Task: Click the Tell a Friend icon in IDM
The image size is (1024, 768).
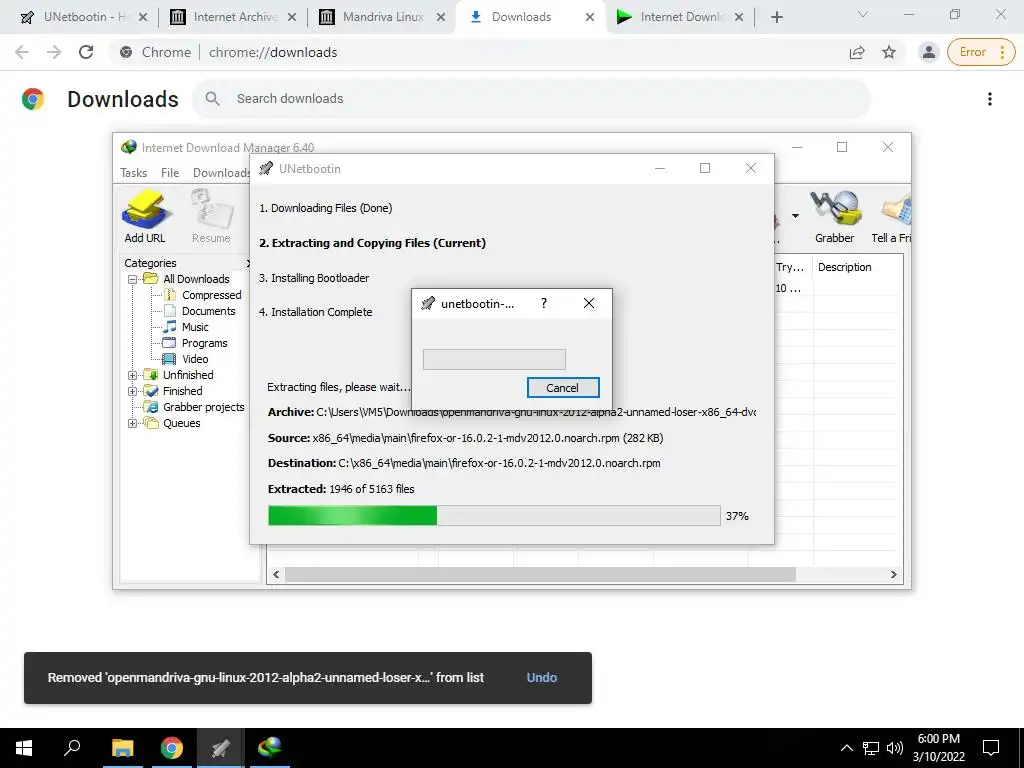Action: pos(892,216)
